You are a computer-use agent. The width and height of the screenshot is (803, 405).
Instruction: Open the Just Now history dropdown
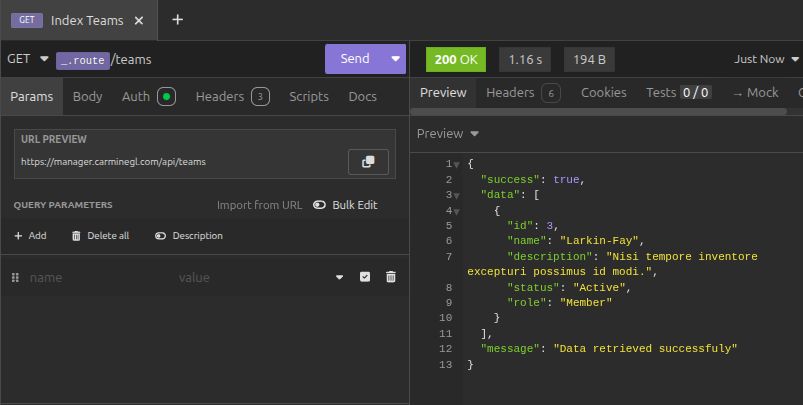click(x=766, y=59)
